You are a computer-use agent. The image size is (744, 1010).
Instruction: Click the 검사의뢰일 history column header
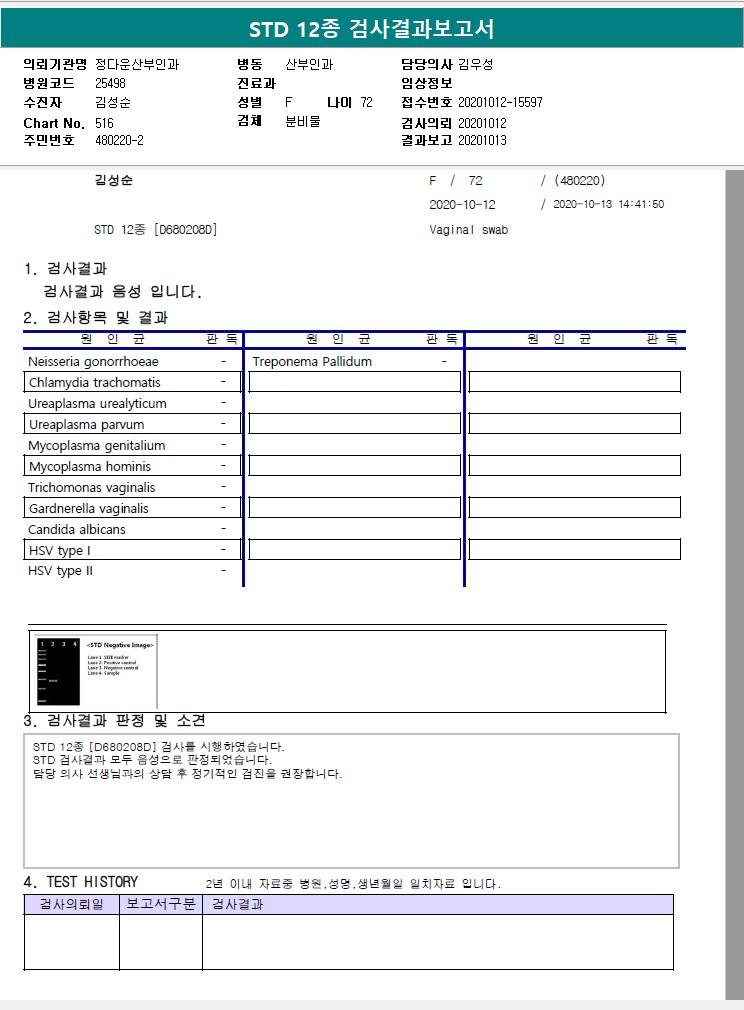tap(72, 904)
